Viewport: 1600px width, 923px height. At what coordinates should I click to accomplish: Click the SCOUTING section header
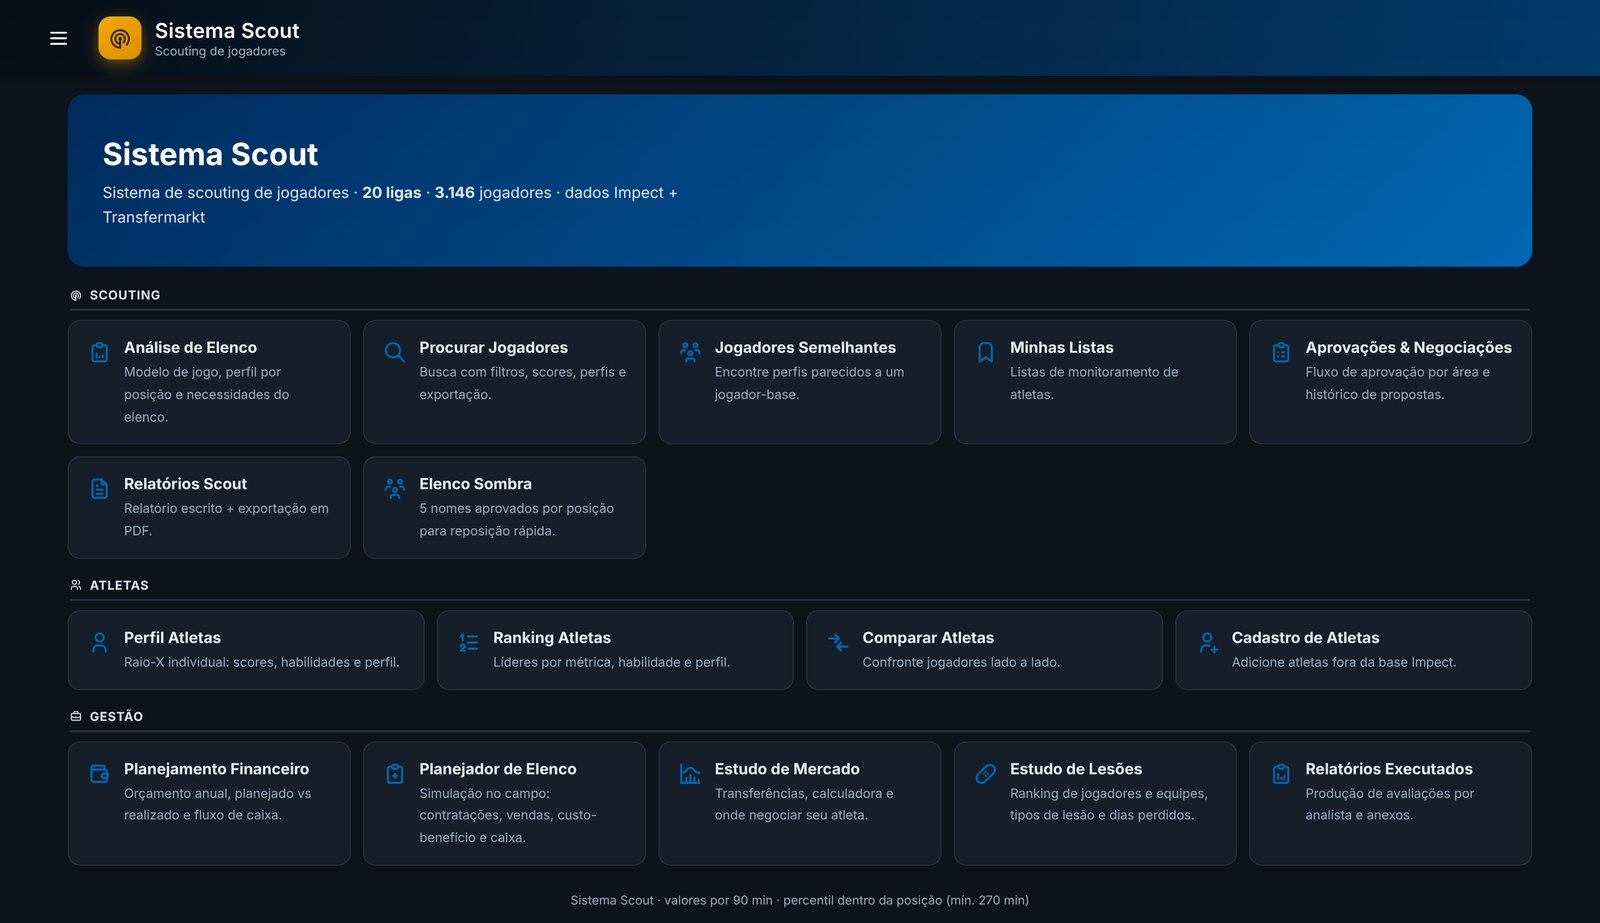(x=125, y=295)
